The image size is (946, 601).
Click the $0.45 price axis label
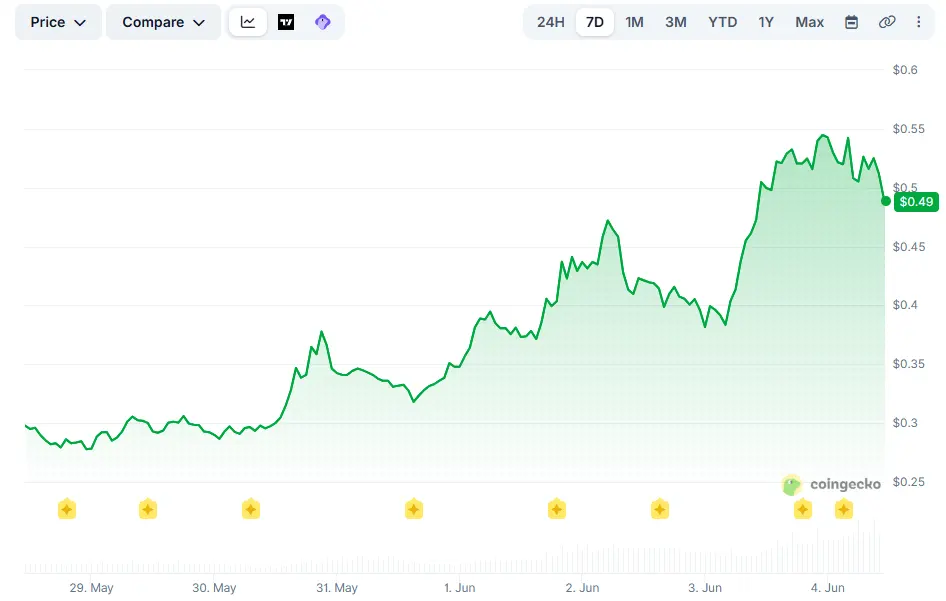(909, 247)
